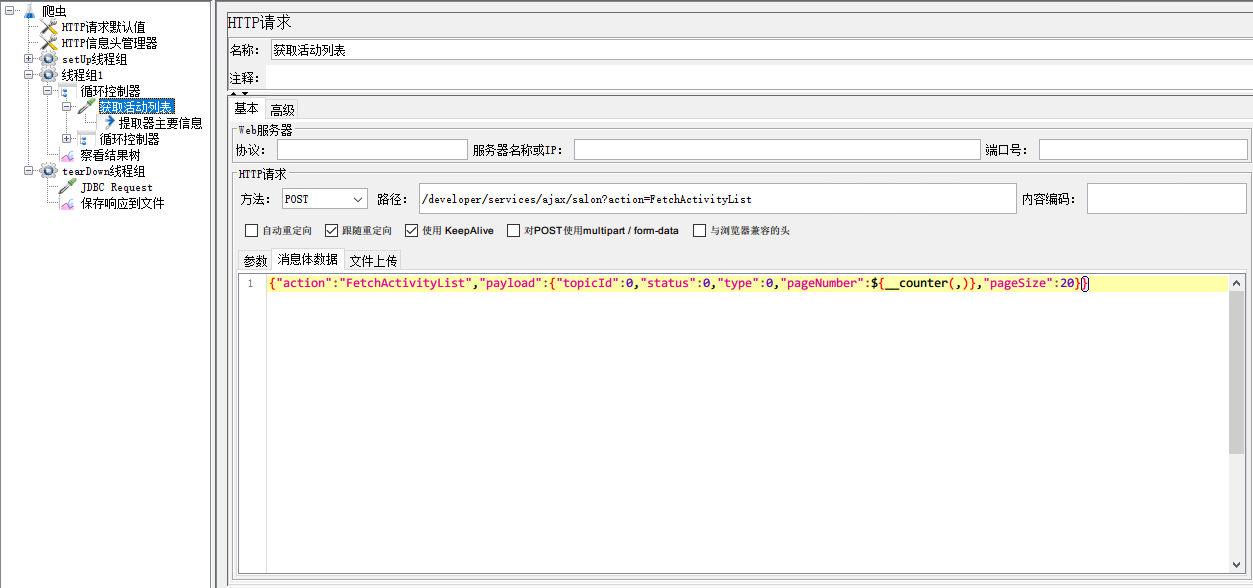
Task: Select the setUp线程组 gear icon
Action: (x=48, y=59)
